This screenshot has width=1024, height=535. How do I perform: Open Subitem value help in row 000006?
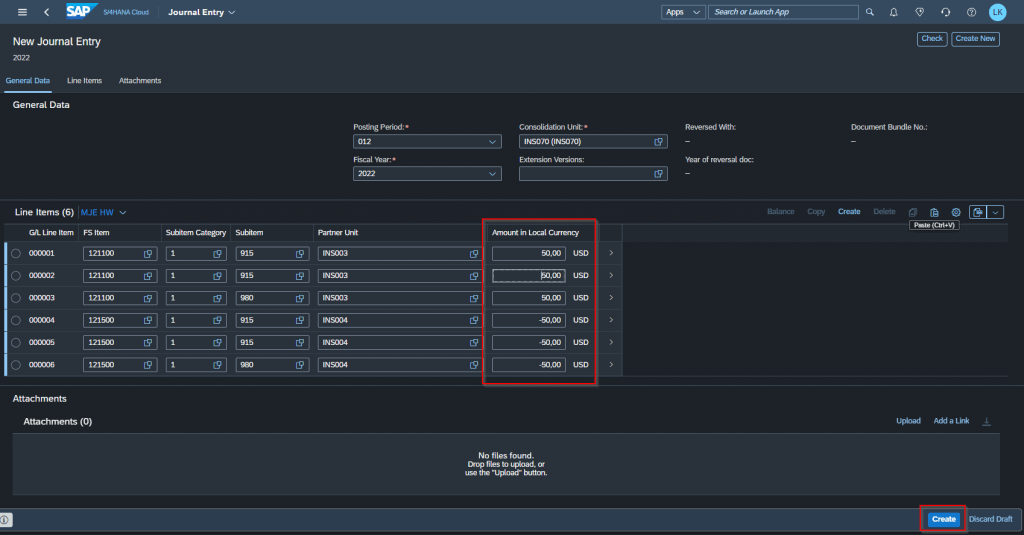tap(300, 365)
